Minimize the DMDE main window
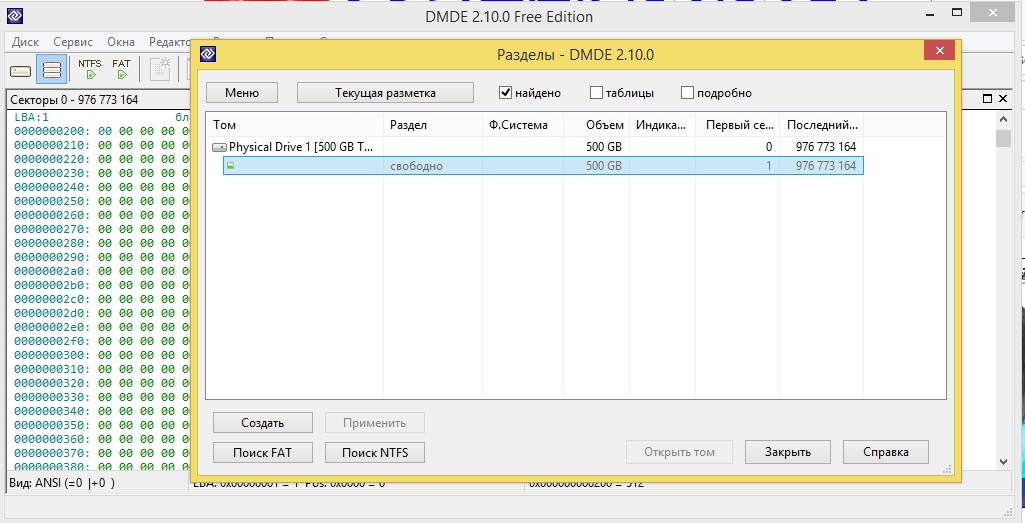This screenshot has height=523, width=1025. click(930, 13)
